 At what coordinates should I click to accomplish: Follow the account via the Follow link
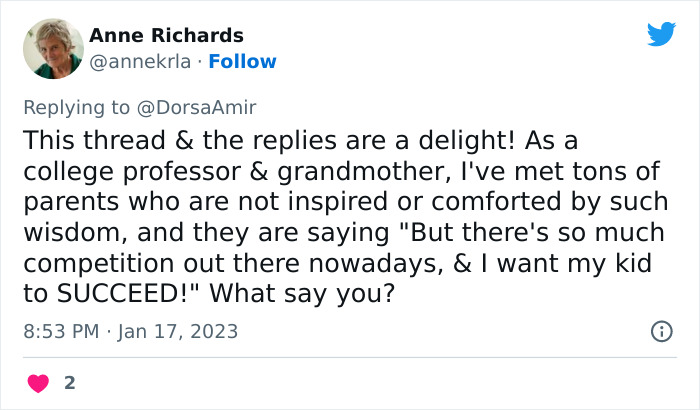242,62
